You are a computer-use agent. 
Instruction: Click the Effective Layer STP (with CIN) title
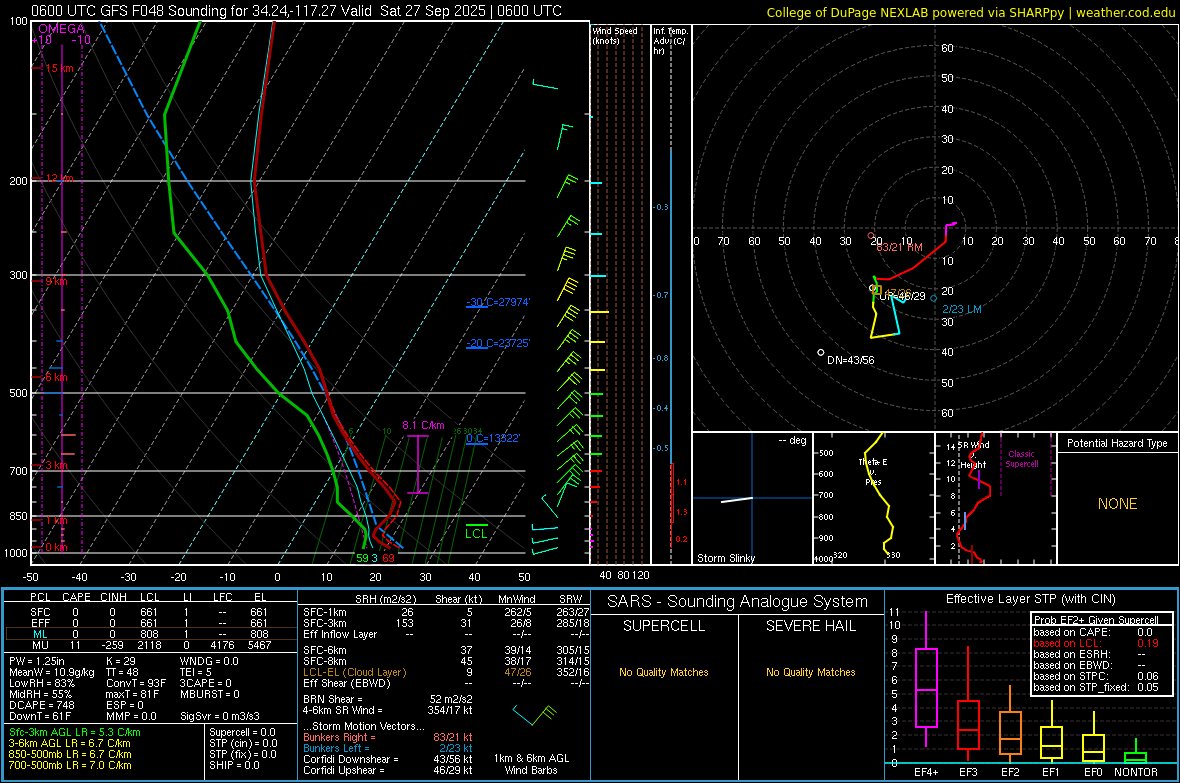[1030, 599]
